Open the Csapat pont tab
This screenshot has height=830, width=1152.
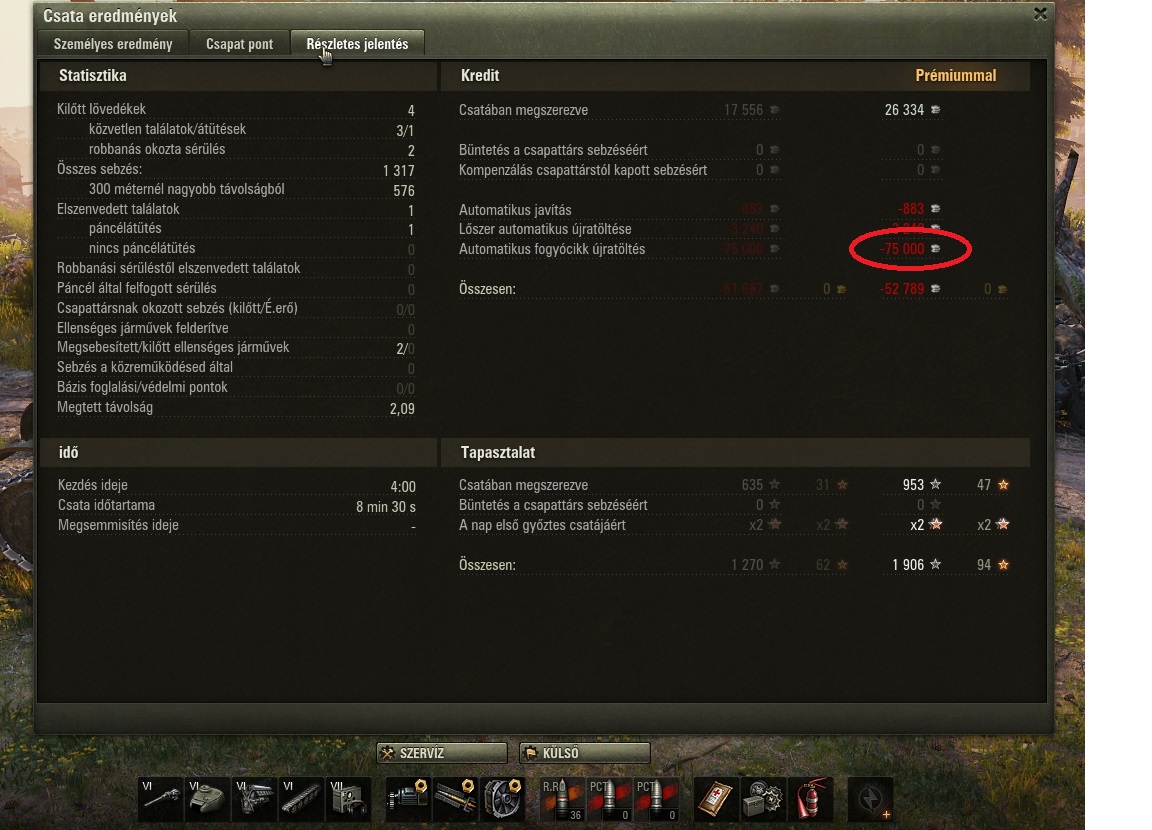(240, 44)
